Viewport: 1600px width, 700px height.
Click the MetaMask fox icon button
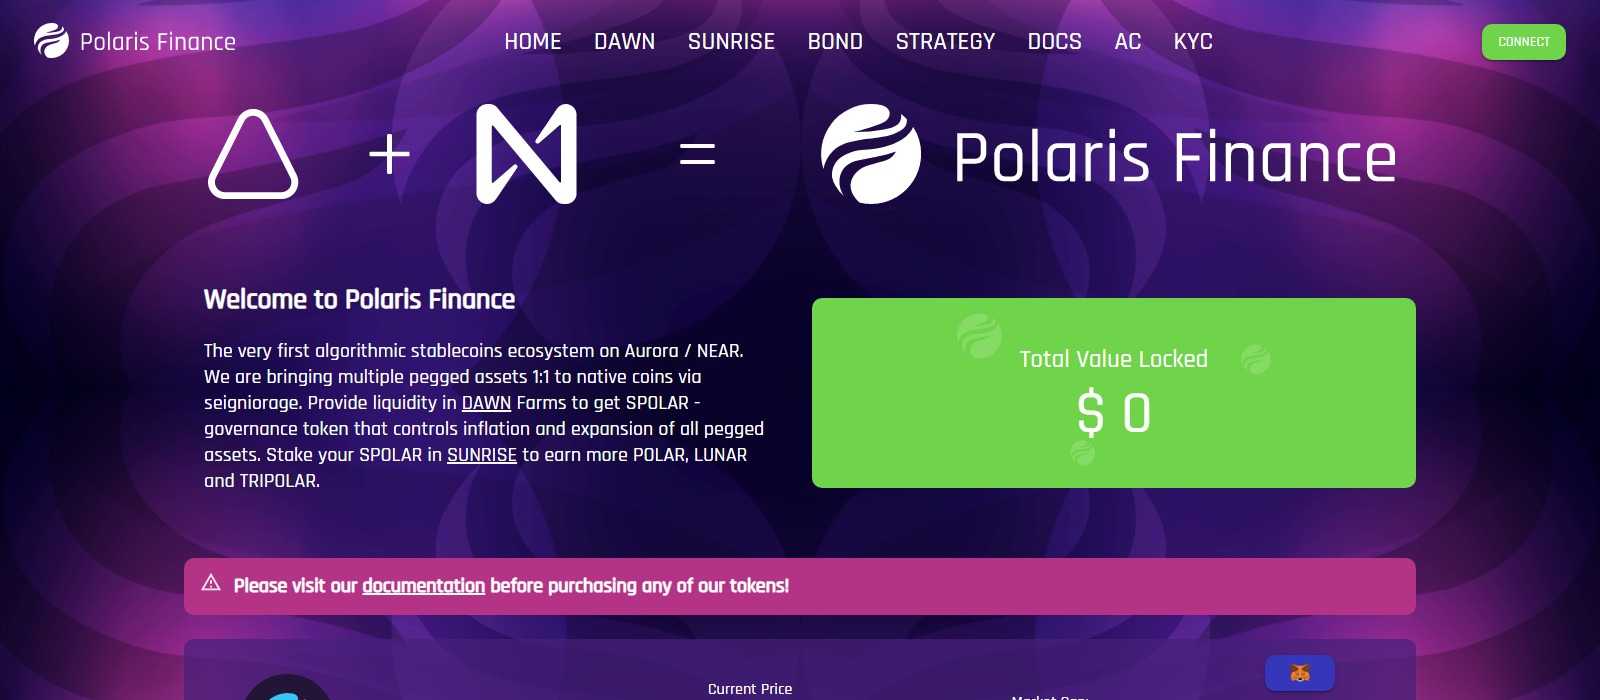(1299, 673)
